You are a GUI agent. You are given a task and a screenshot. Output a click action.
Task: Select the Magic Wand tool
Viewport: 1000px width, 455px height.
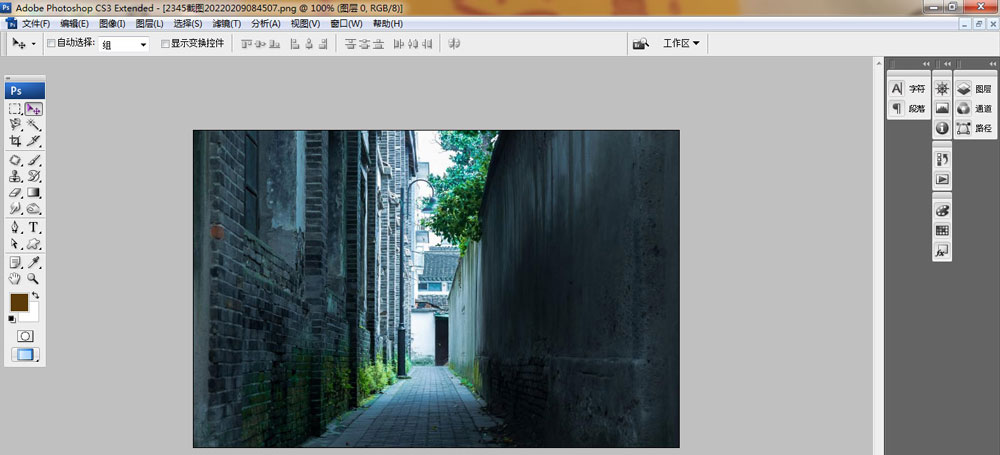pos(34,124)
